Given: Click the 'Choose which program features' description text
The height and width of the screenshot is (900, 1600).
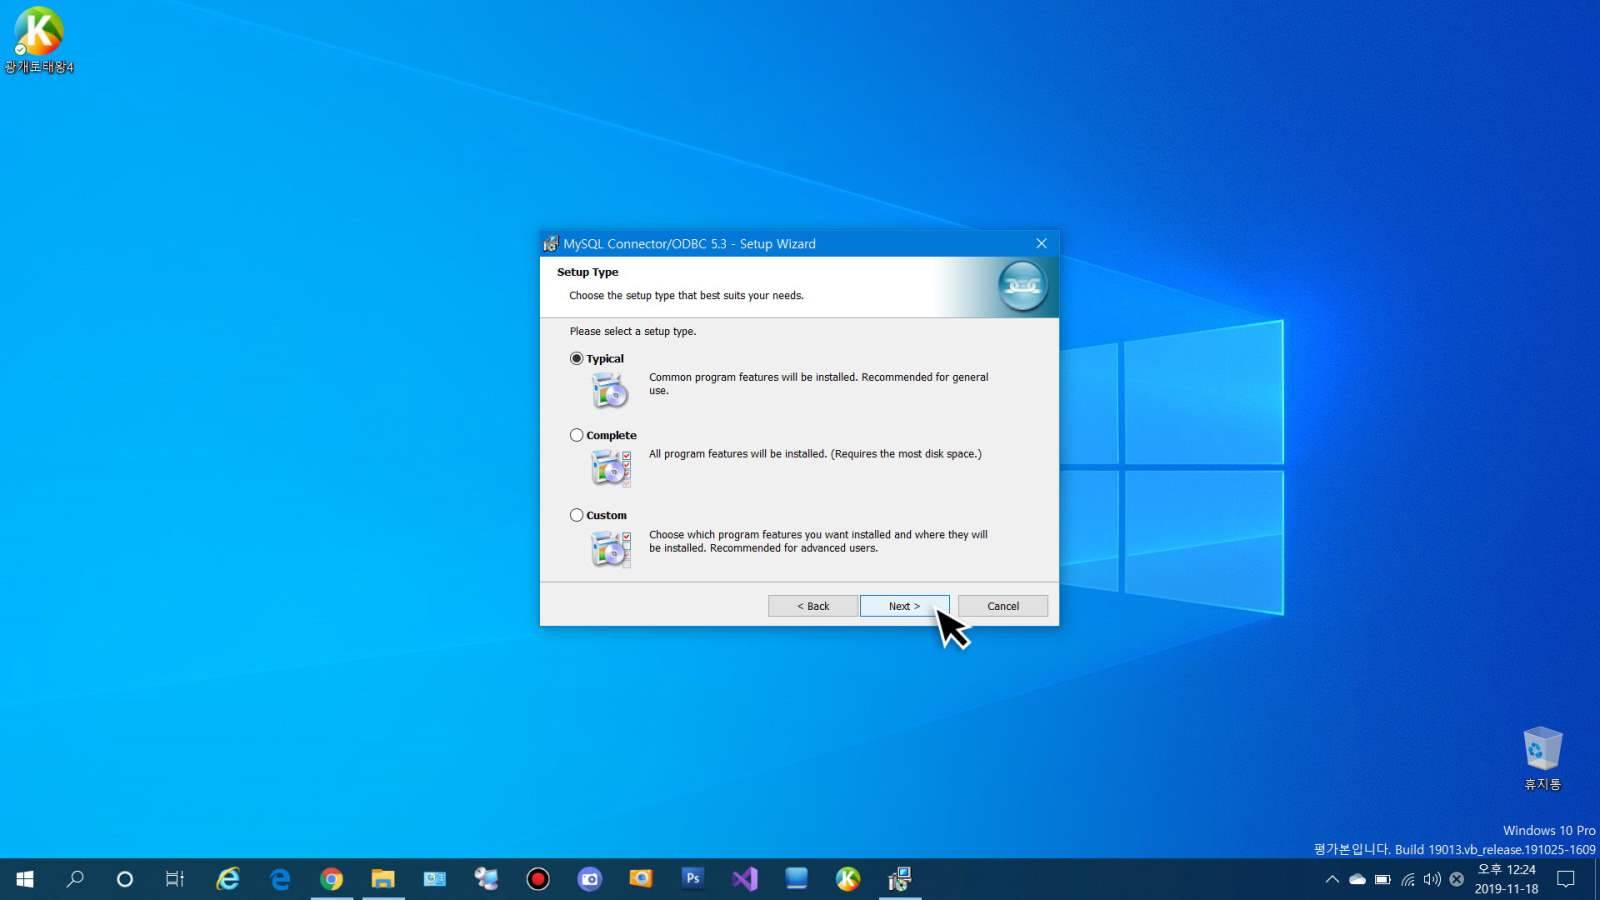Looking at the screenshot, I should pyautogui.click(x=818, y=541).
